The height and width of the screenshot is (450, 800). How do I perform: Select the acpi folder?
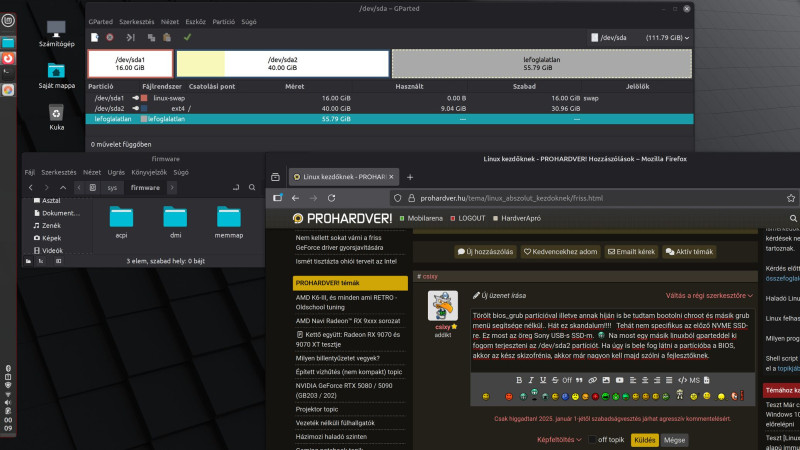coord(121,222)
